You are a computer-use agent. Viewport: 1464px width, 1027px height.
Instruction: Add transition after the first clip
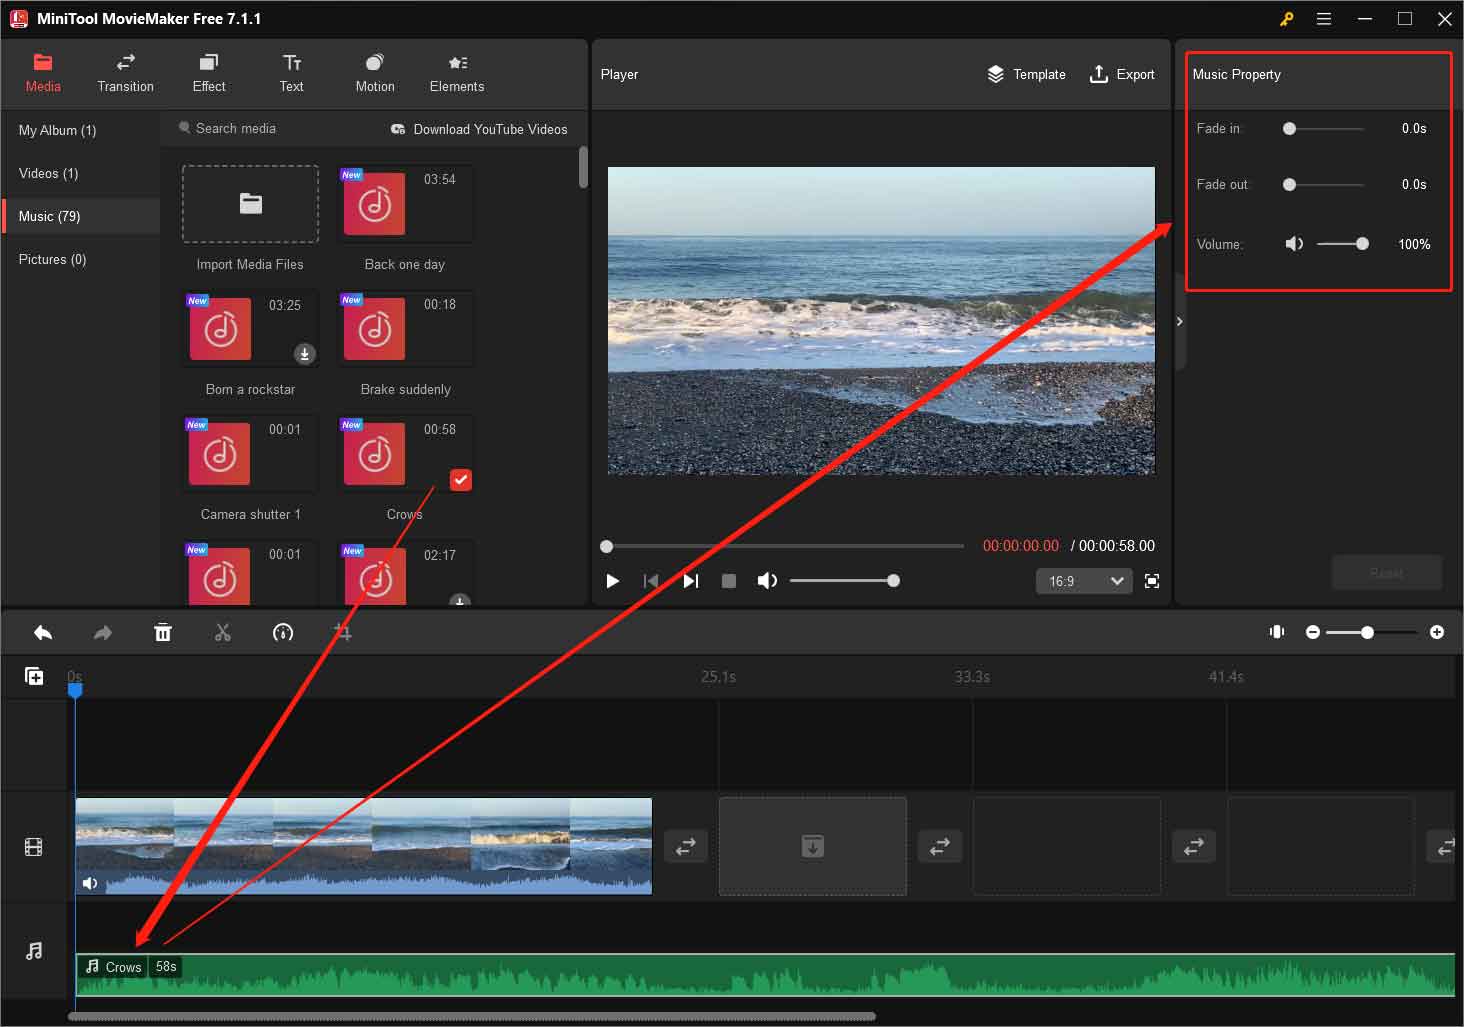[x=686, y=847]
